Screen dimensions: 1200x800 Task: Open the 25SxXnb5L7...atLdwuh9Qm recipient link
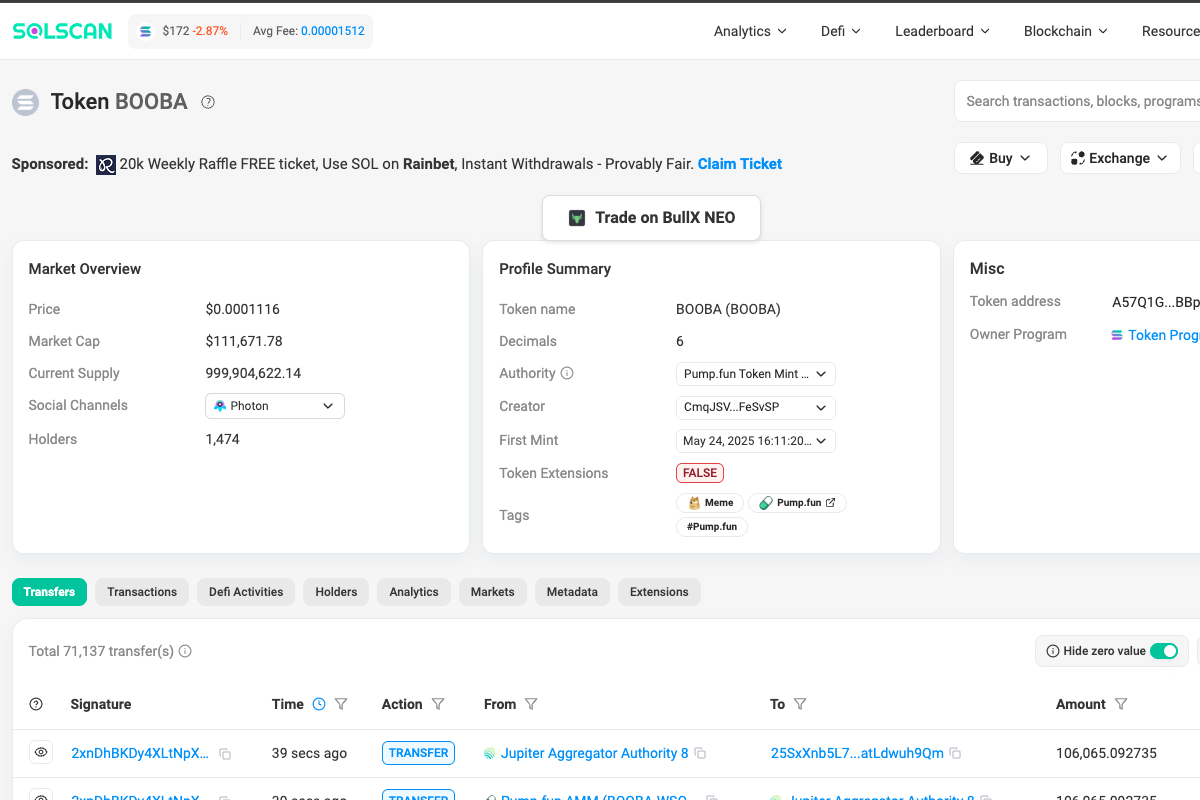tap(857, 753)
